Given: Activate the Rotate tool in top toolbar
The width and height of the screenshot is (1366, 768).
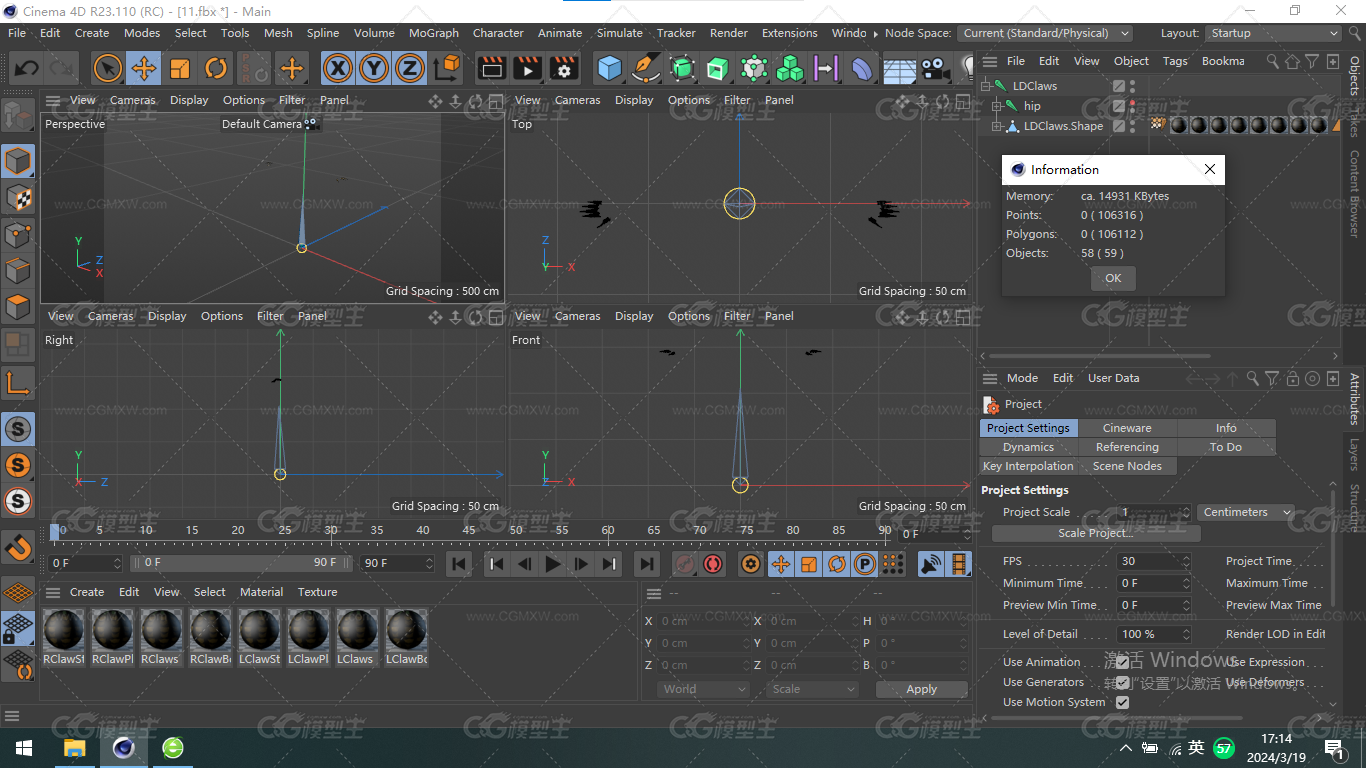Looking at the screenshot, I should coord(216,68).
